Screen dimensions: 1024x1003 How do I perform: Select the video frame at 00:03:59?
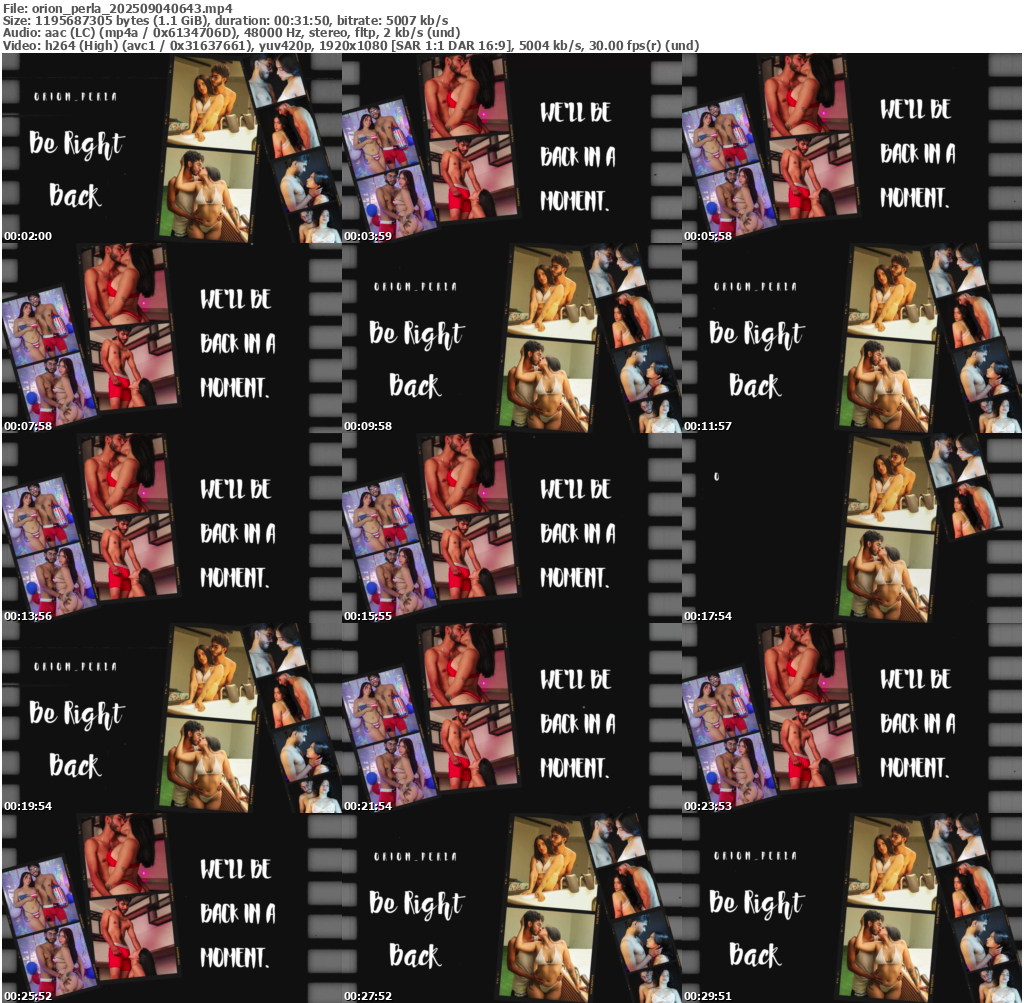tap(512, 148)
